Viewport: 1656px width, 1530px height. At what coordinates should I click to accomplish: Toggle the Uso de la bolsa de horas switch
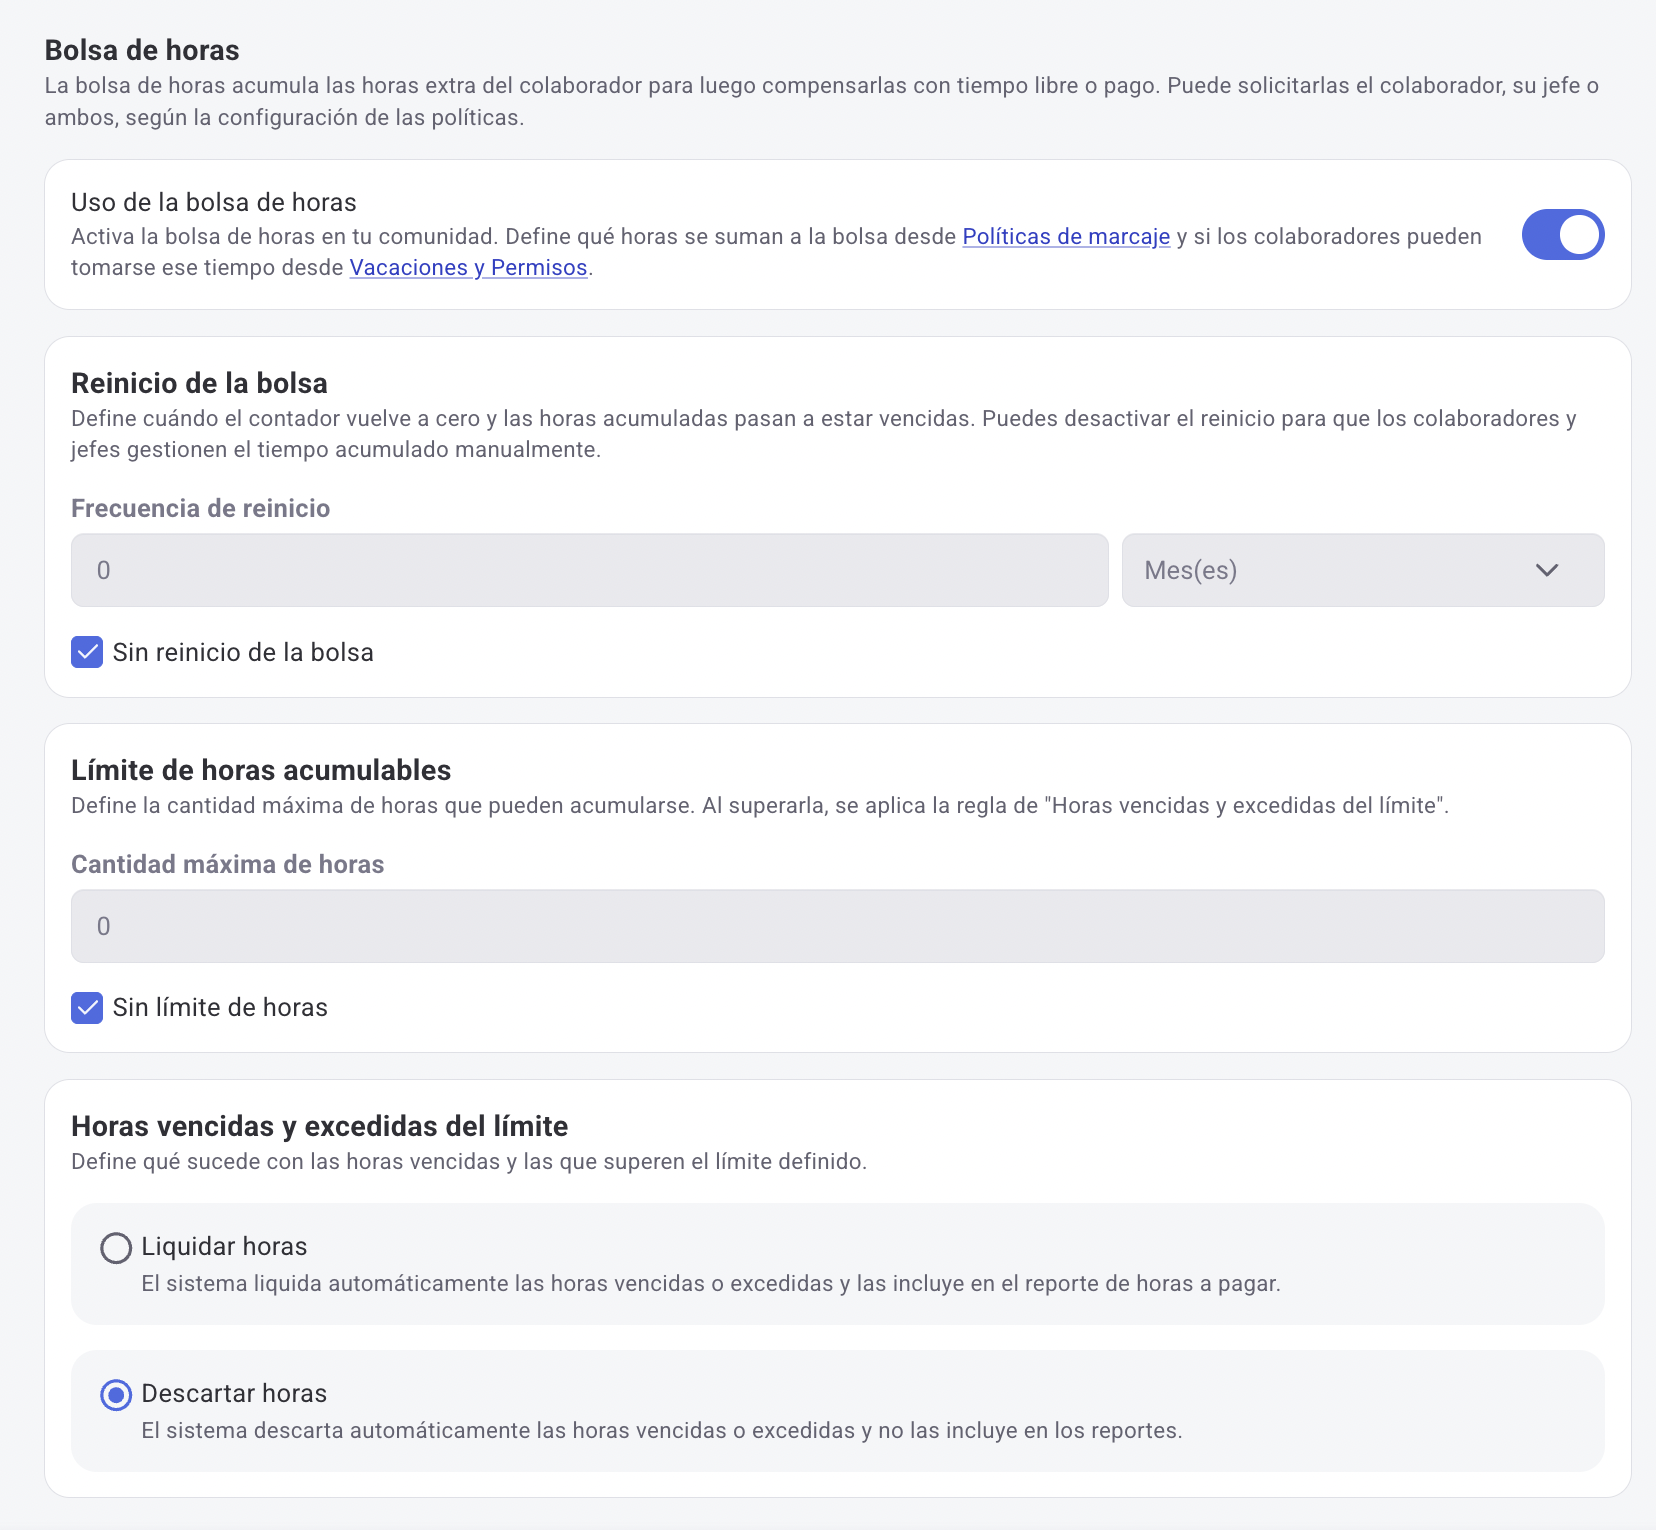tap(1563, 234)
